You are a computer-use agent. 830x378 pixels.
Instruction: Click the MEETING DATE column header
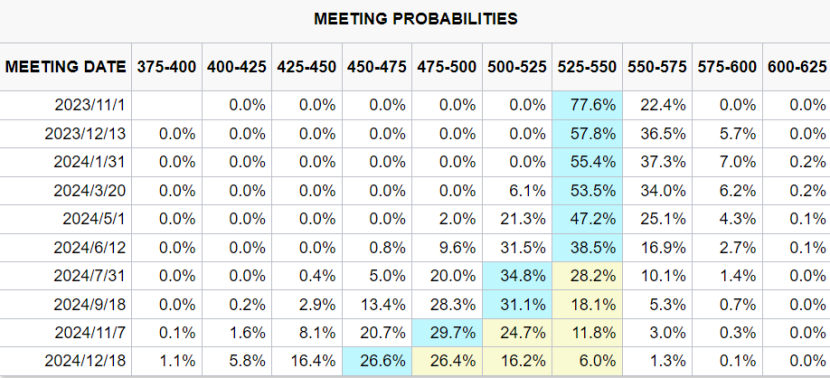[x=65, y=67]
